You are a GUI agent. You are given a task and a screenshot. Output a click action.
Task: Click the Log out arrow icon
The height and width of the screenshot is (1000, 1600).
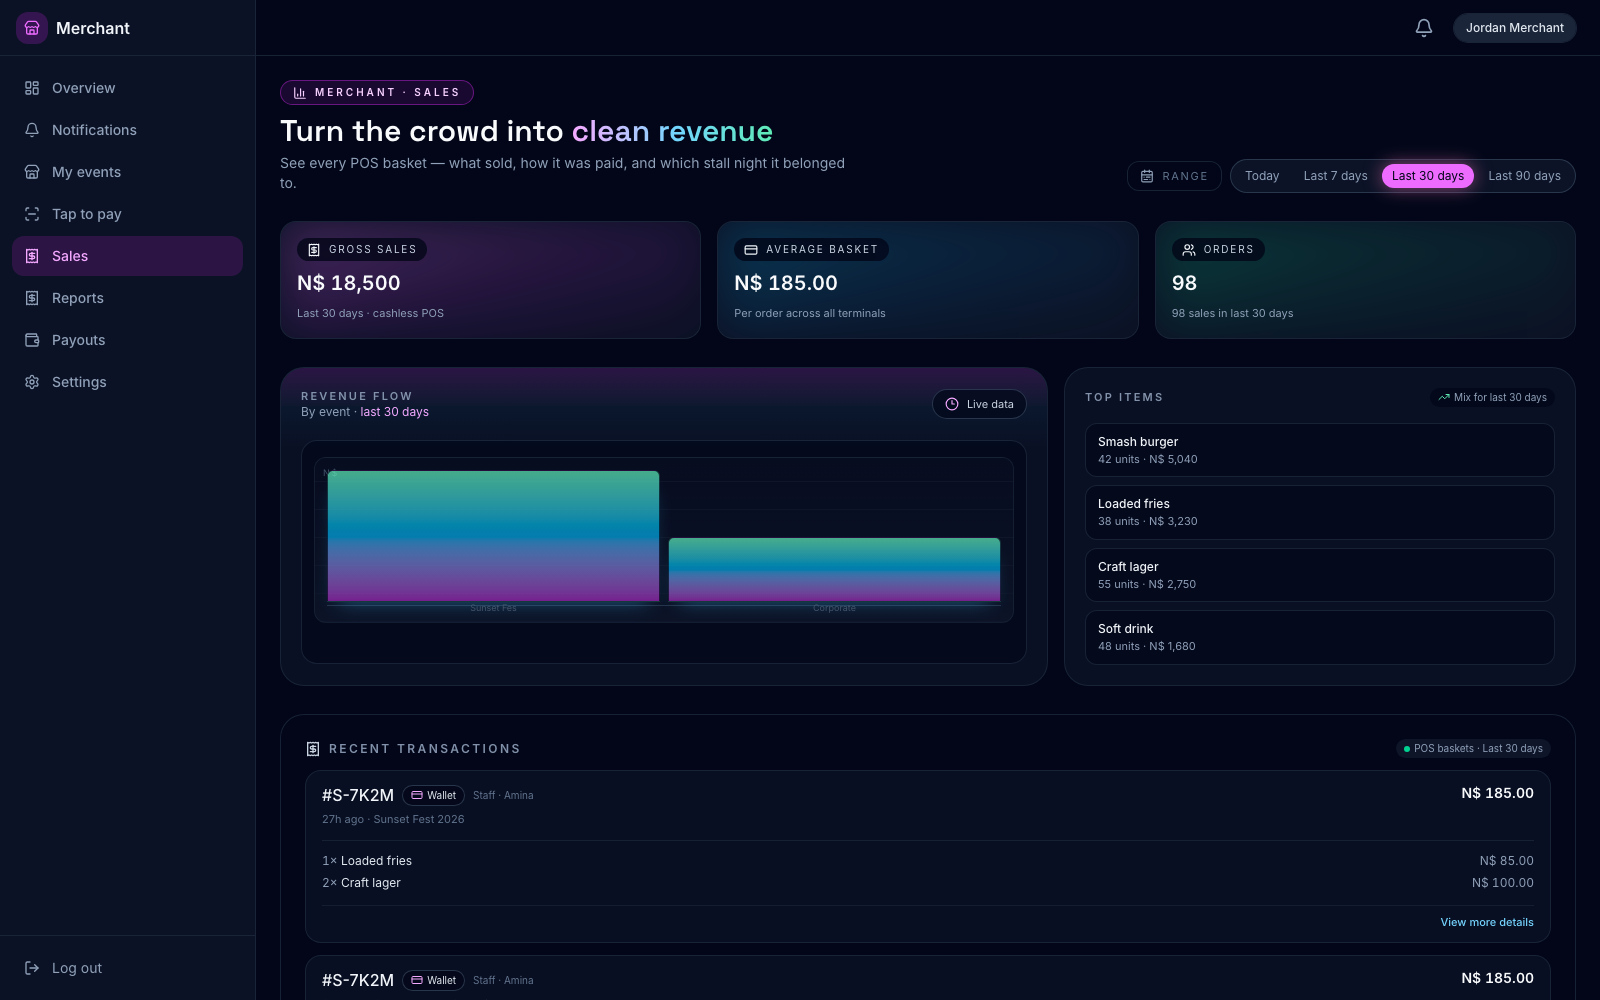[x=32, y=968]
